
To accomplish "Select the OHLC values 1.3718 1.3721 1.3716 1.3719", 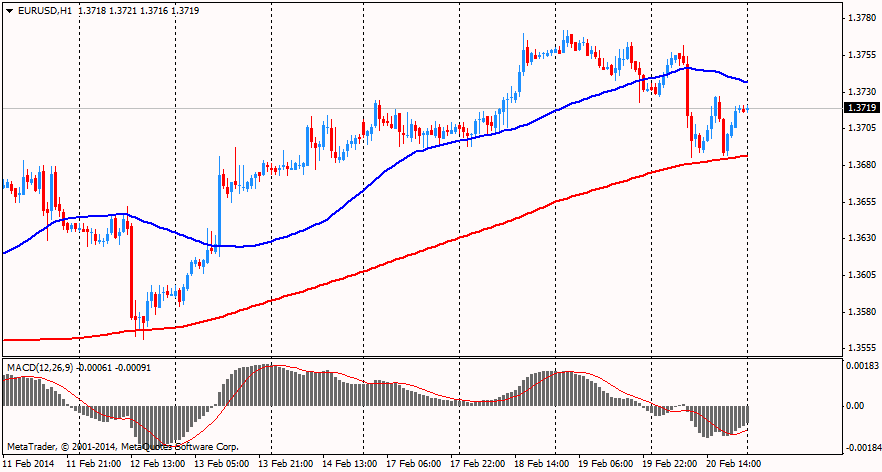I will click(138, 11).
